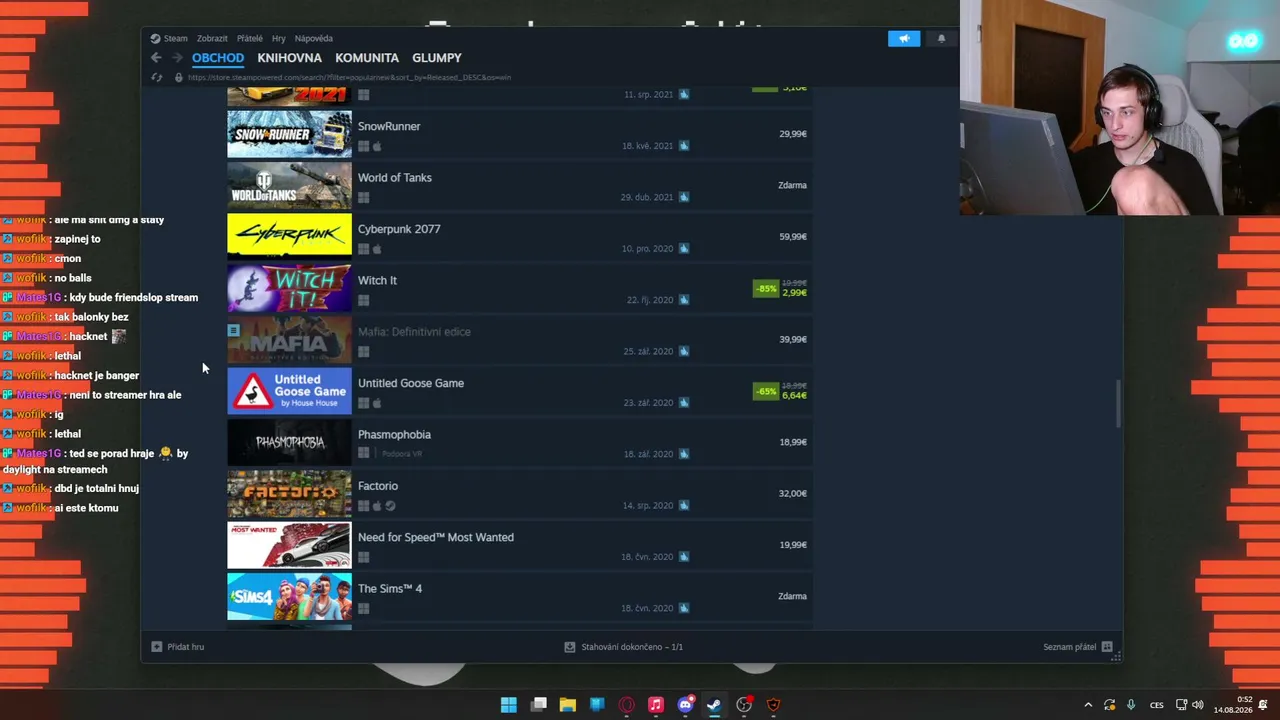The image size is (1280, 720).
Task: Reload the Steam store page
Action: (156, 77)
